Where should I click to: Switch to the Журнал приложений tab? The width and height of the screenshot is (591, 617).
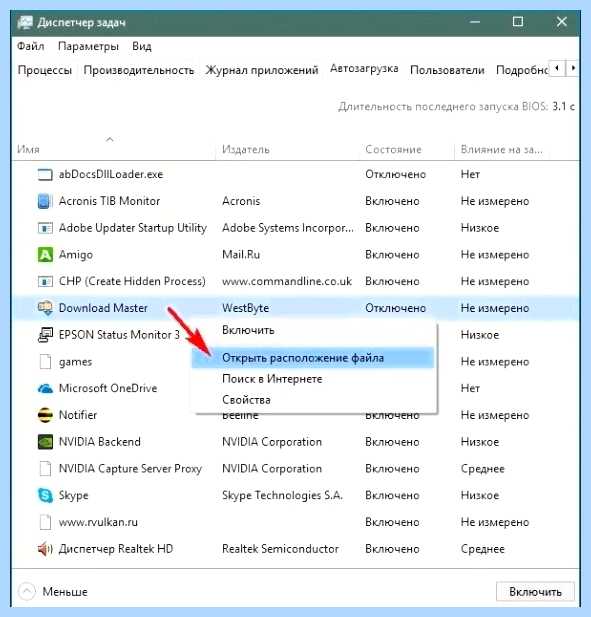(x=262, y=70)
